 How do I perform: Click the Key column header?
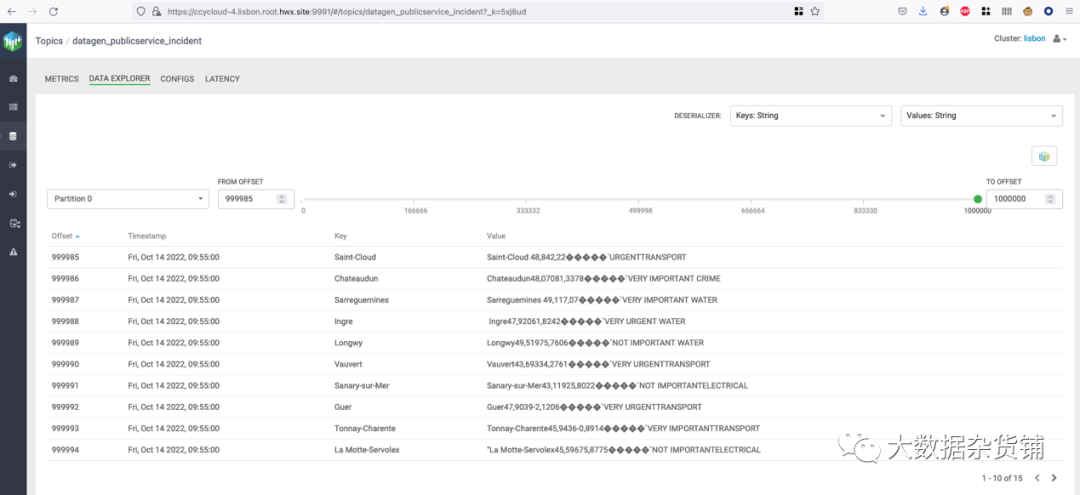click(x=340, y=235)
